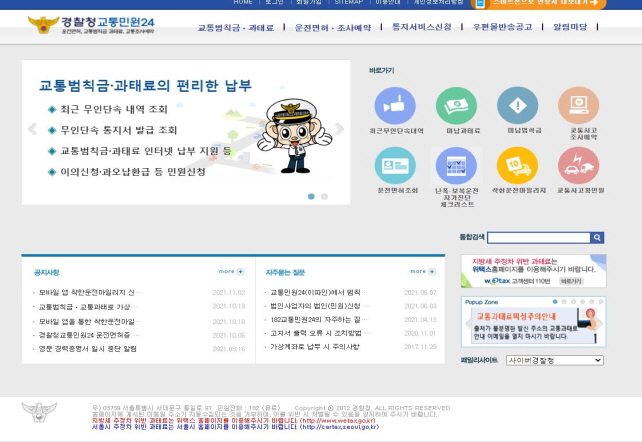Click the plus icon beside 공지사항 more
The width and height of the screenshot is (642, 442).
coord(241,271)
